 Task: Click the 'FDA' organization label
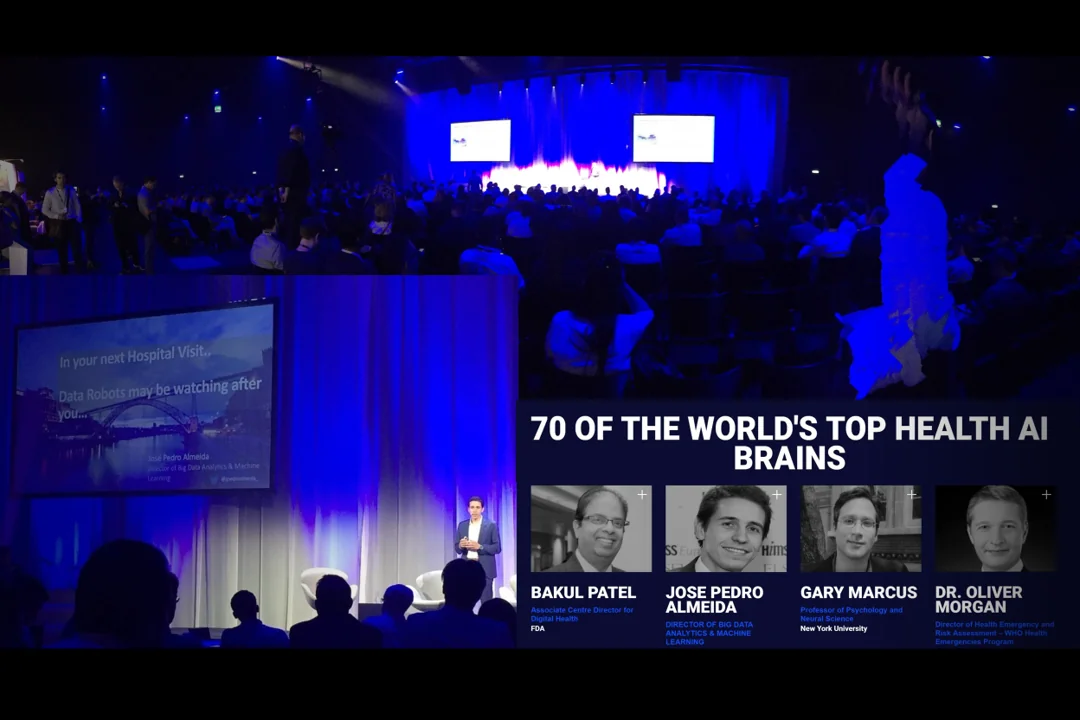pyautogui.click(x=537, y=628)
